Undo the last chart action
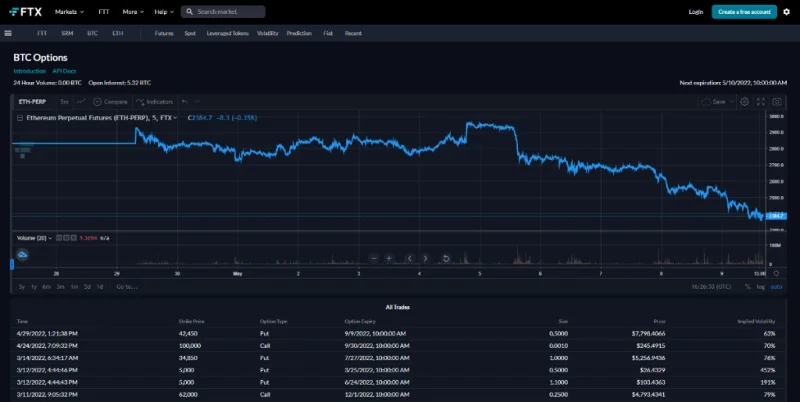The image size is (800, 402). pos(185,102)
